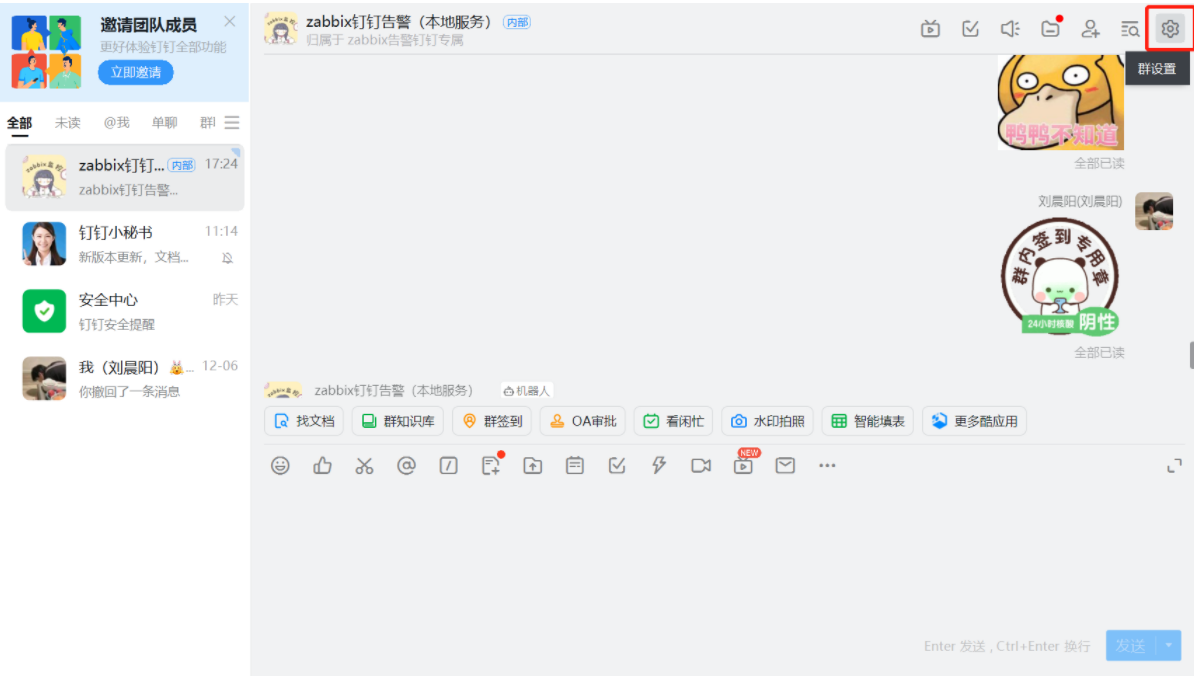This screenshot has width=1194, height=684.
Task: Open zabbix钉钉 conversation in list
Action: 125,177
